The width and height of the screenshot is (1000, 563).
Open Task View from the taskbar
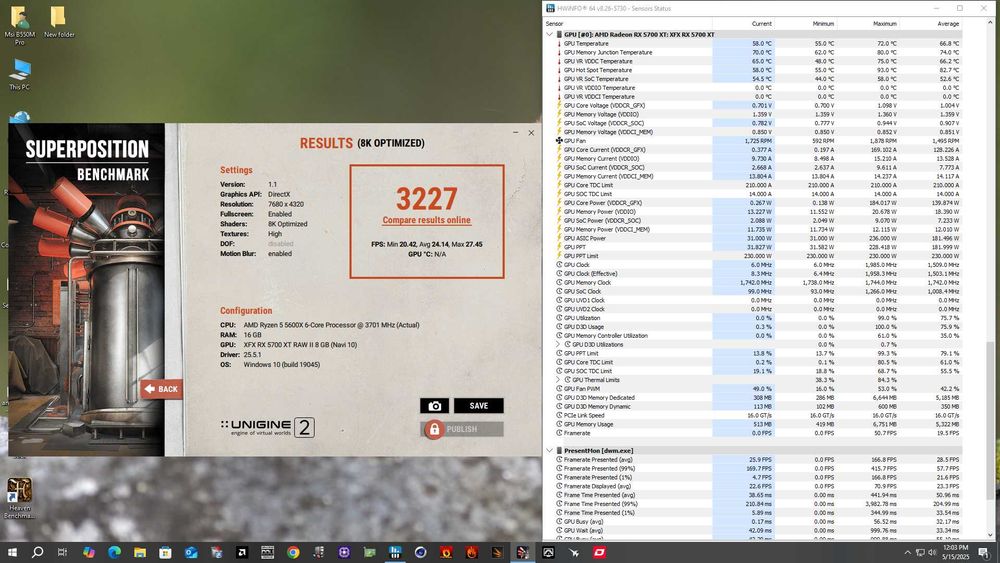tap(62, 552)
